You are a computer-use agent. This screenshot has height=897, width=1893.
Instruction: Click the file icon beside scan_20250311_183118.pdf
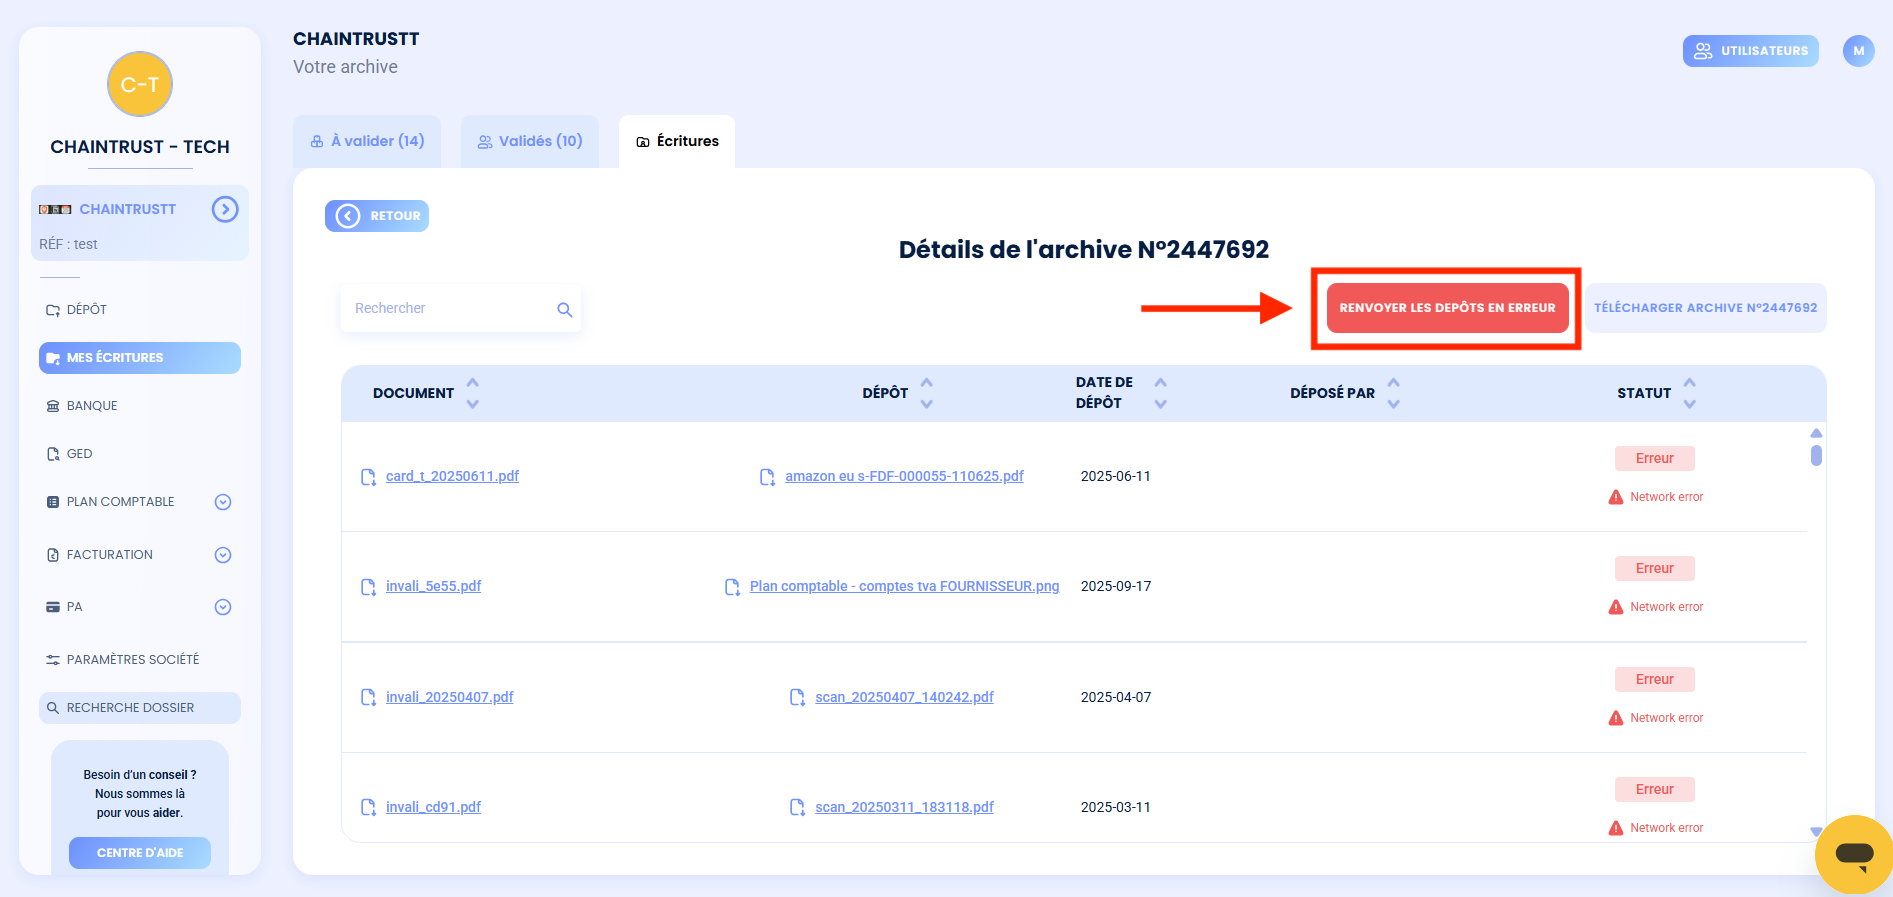[797, 807]
